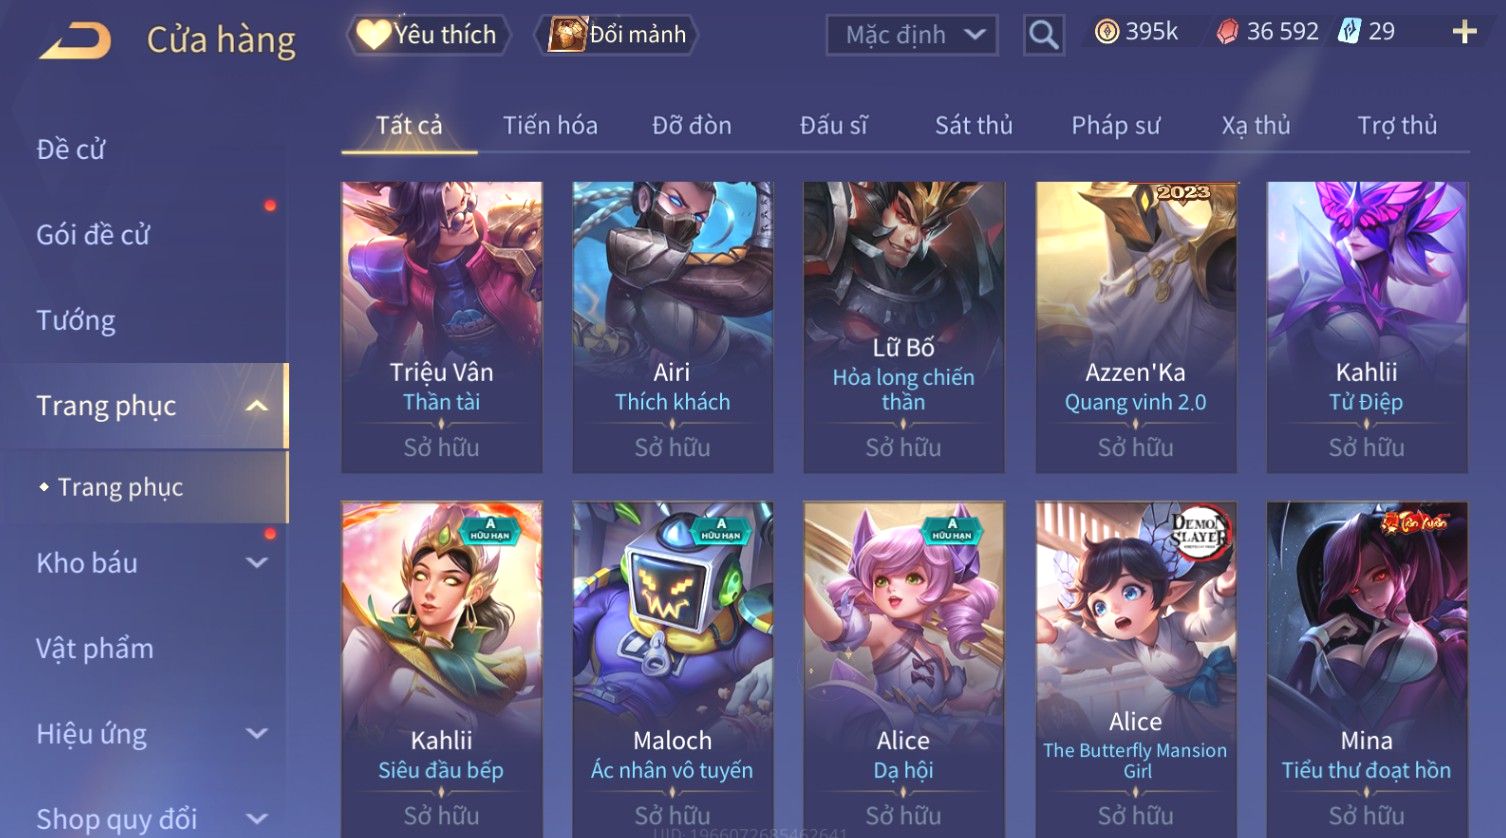Collapse the Trang phục sidebar section
The width and height of the screenshot is (1506, 838).
coord(257,406)
